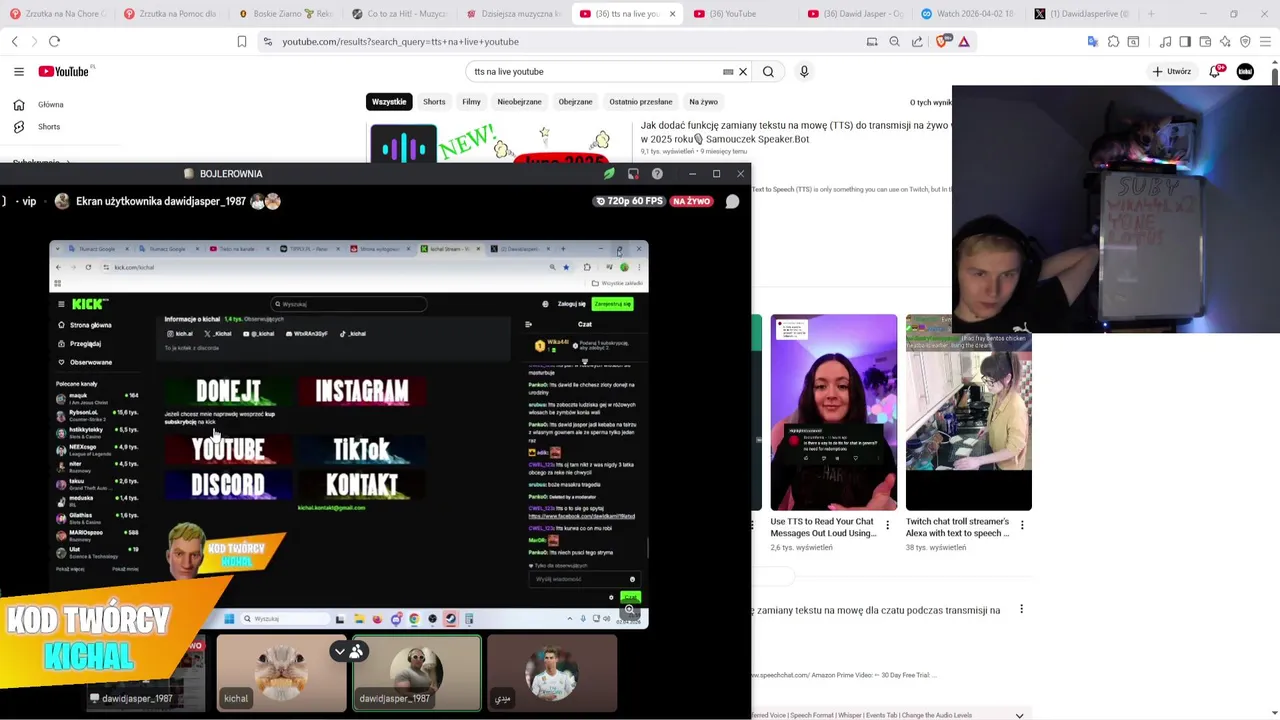Click the Utwórz create button
This screenshot has width=1280, height=720.
tap(1171, 71)
